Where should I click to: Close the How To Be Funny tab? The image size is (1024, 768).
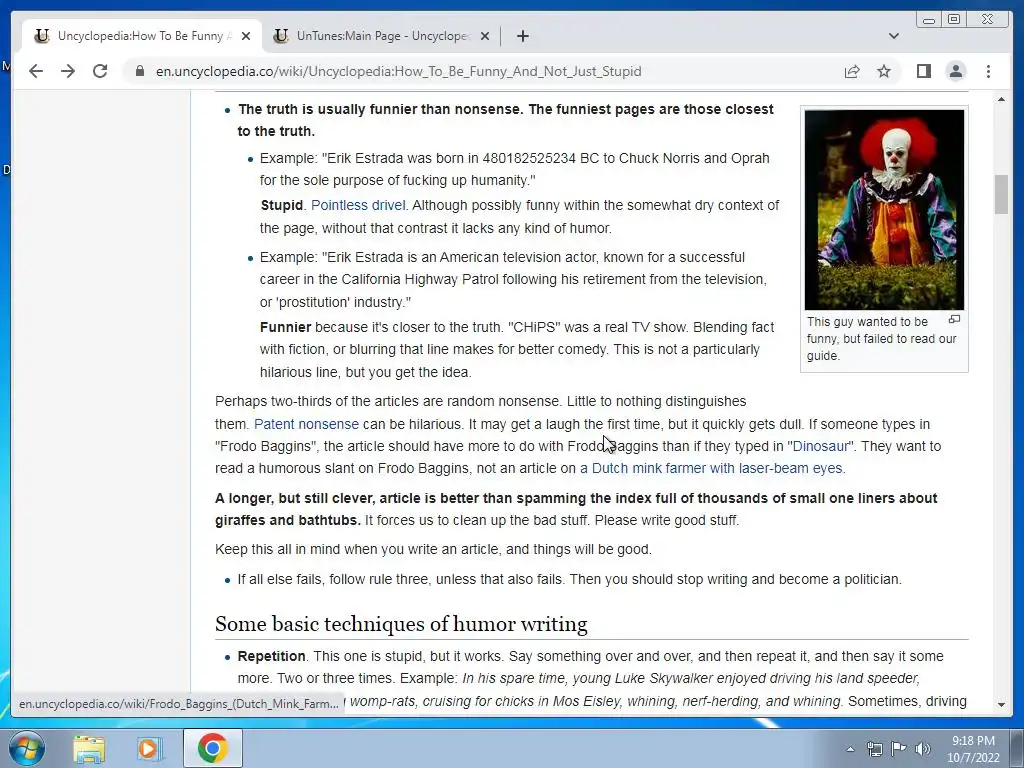click(x=246, y=36)
